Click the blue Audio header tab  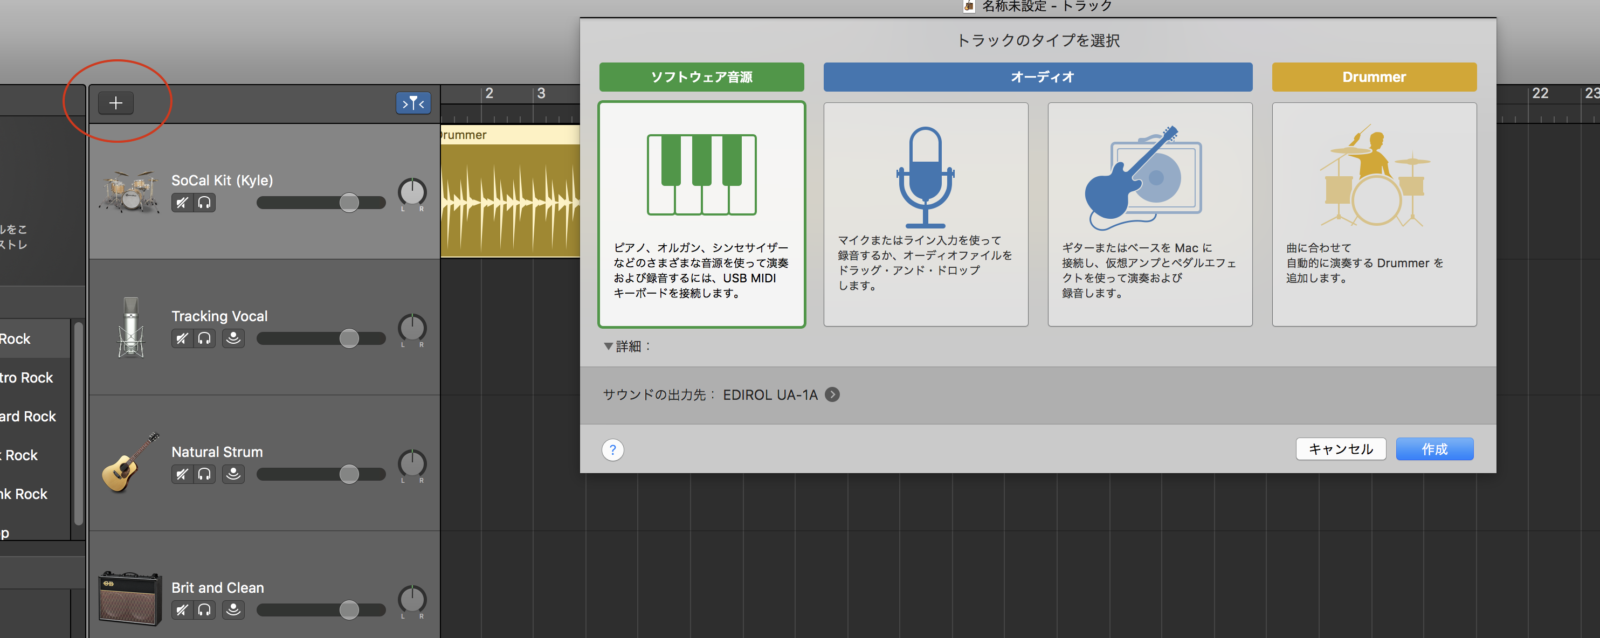click(x=1037, y=77)
